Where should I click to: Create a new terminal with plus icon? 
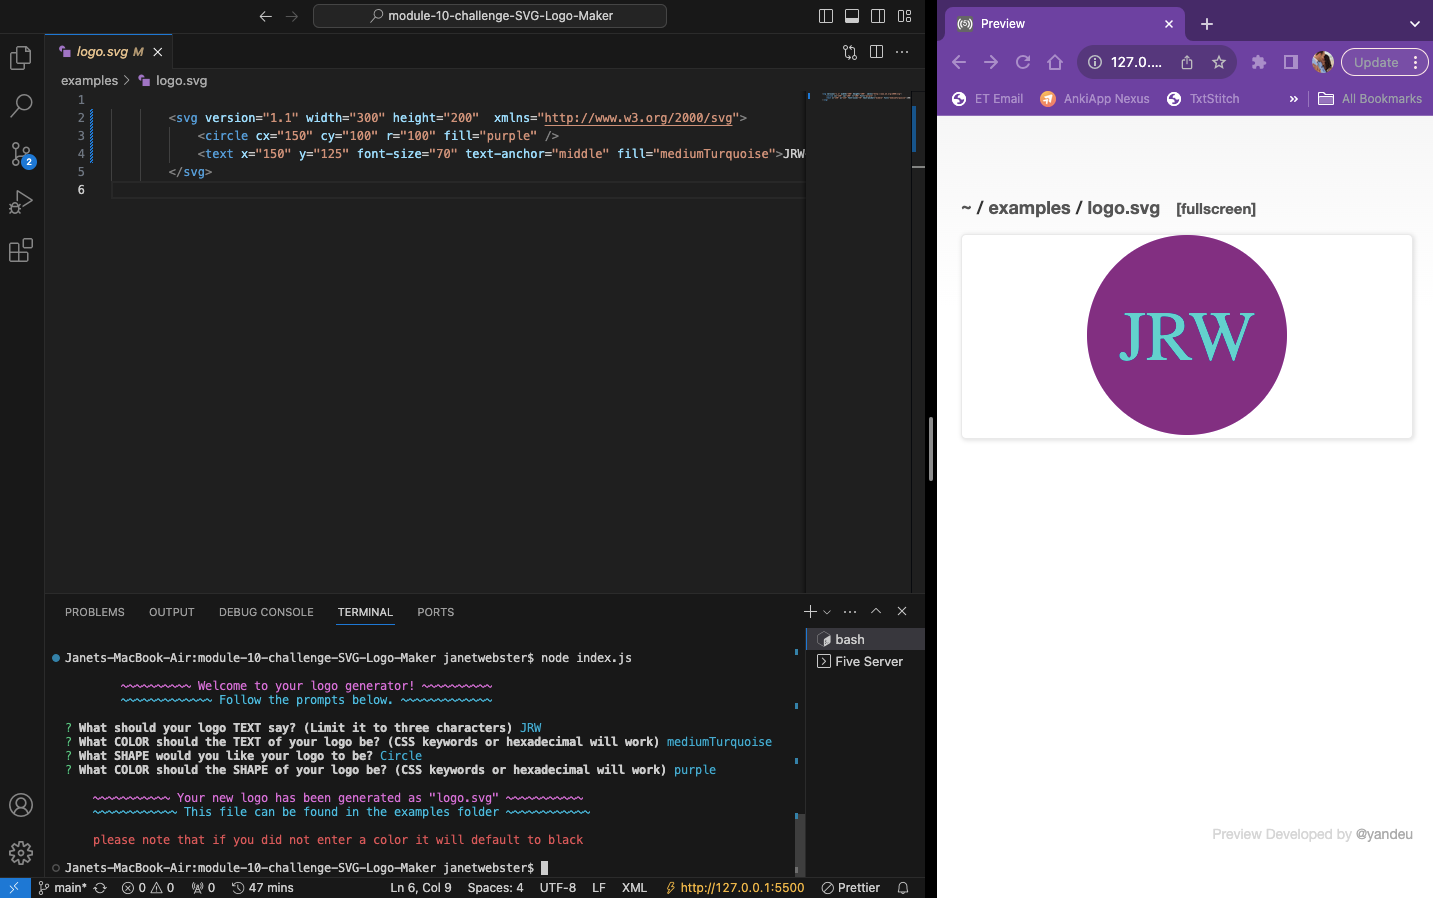point(810,611)
